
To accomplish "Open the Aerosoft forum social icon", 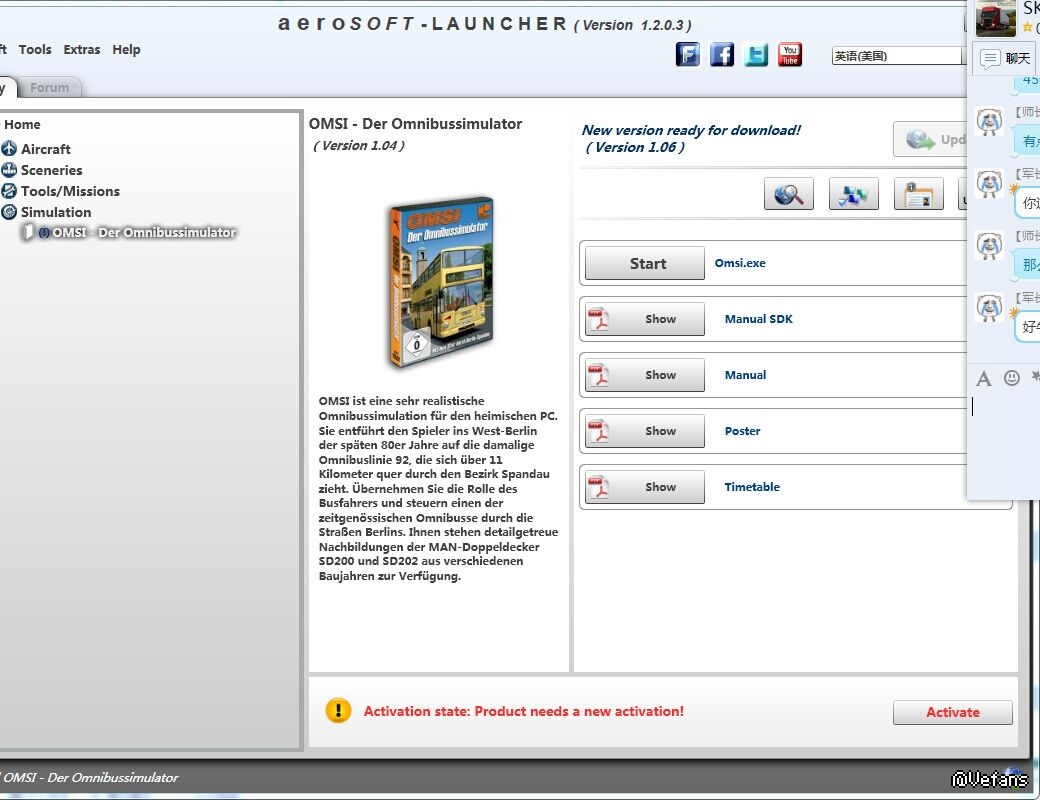I will point(688,54).
